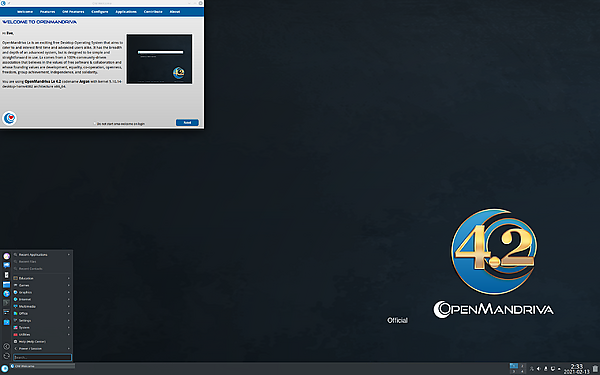Viewport: 600px width, 375px height.
Task: Expand the Power / Session submenu
Action: tap(42, 349)
